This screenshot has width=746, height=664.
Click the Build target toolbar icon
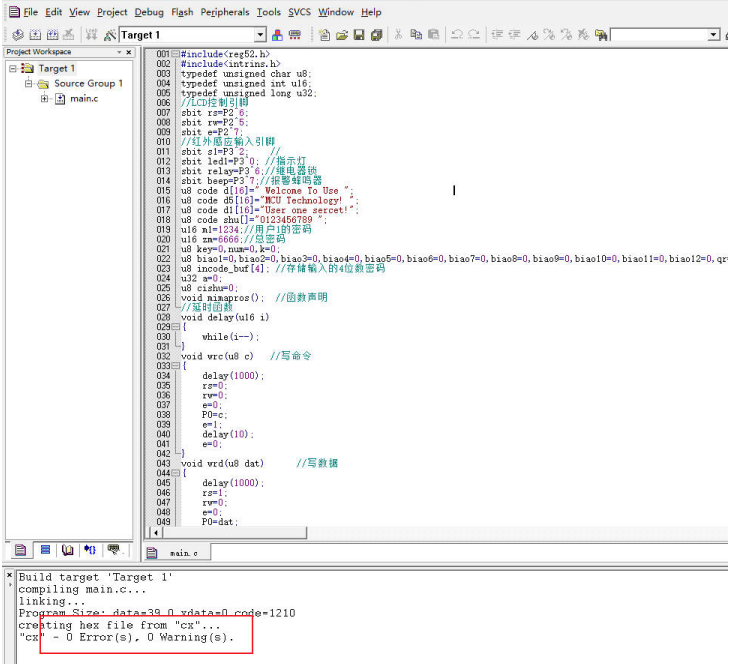click(x=35, y=35)
